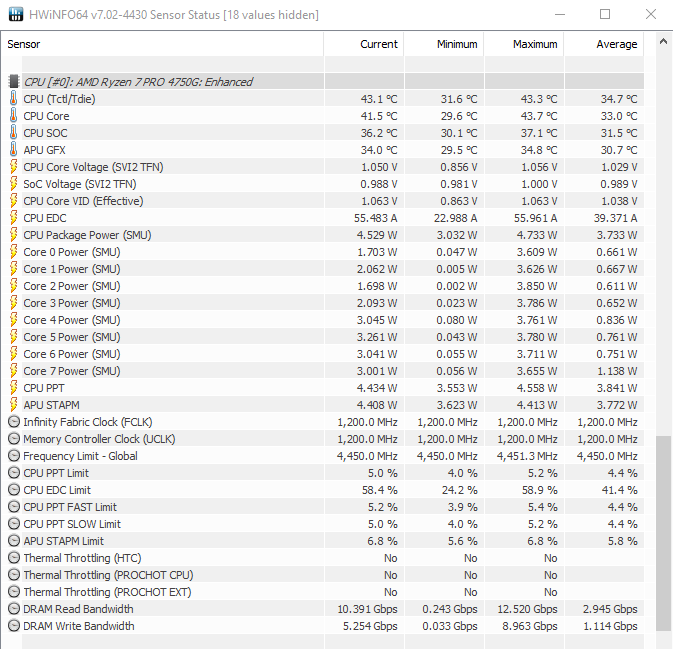Select the Core 6 Power (SMU) row label
Viewport: 673px width, 649px height.
coord(72,354)
